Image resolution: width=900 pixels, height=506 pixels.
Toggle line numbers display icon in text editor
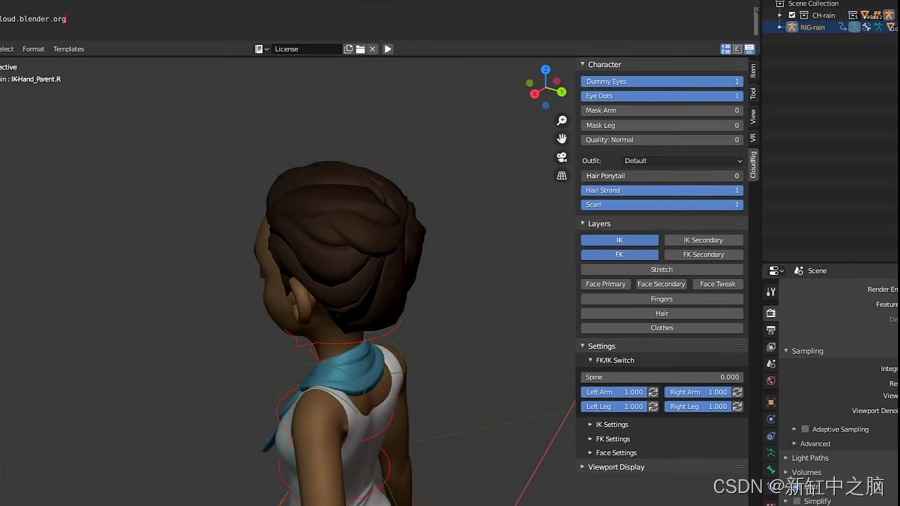pos(726,49)
